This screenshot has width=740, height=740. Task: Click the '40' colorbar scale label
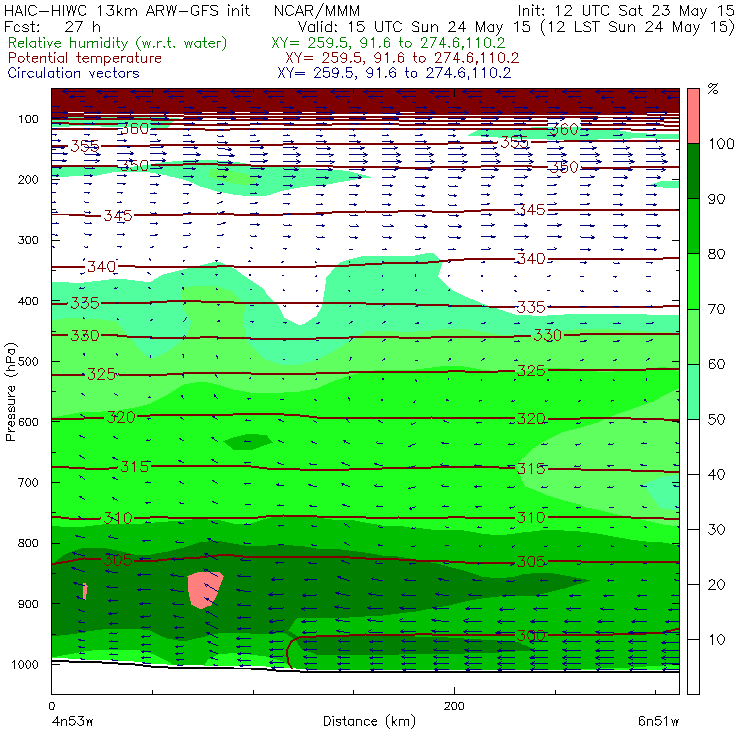coord(716,474)
